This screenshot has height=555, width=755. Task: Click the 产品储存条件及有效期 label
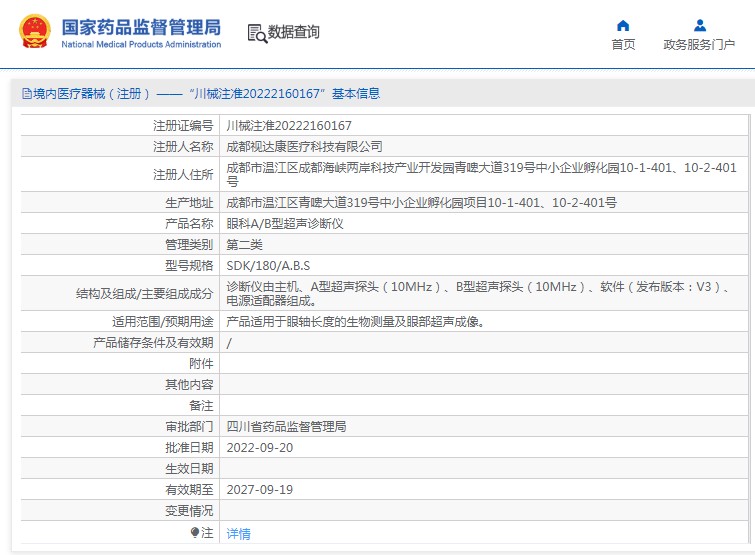click(x=153, y=343)
